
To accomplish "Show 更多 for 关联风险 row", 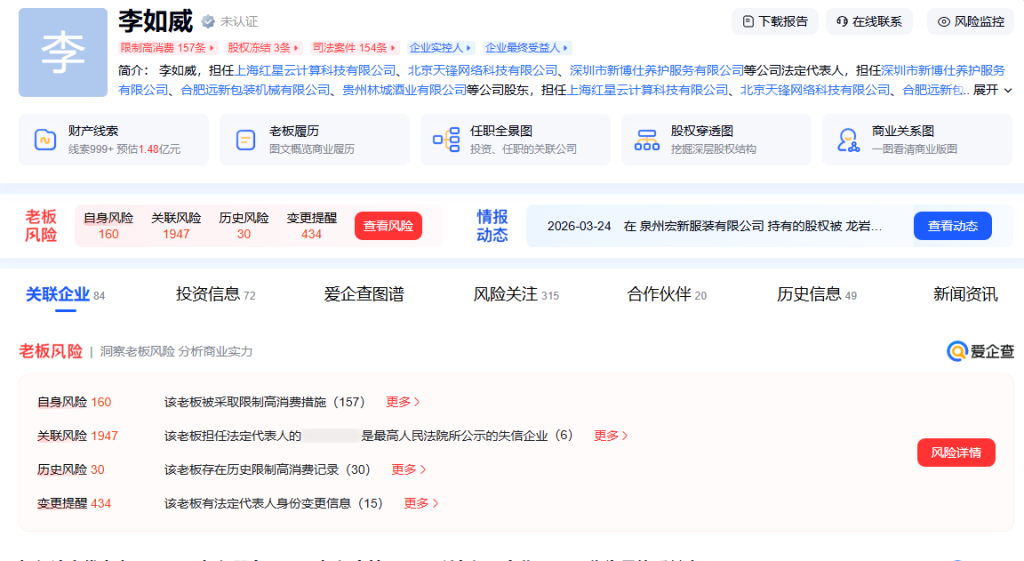I will click(610, 436).
